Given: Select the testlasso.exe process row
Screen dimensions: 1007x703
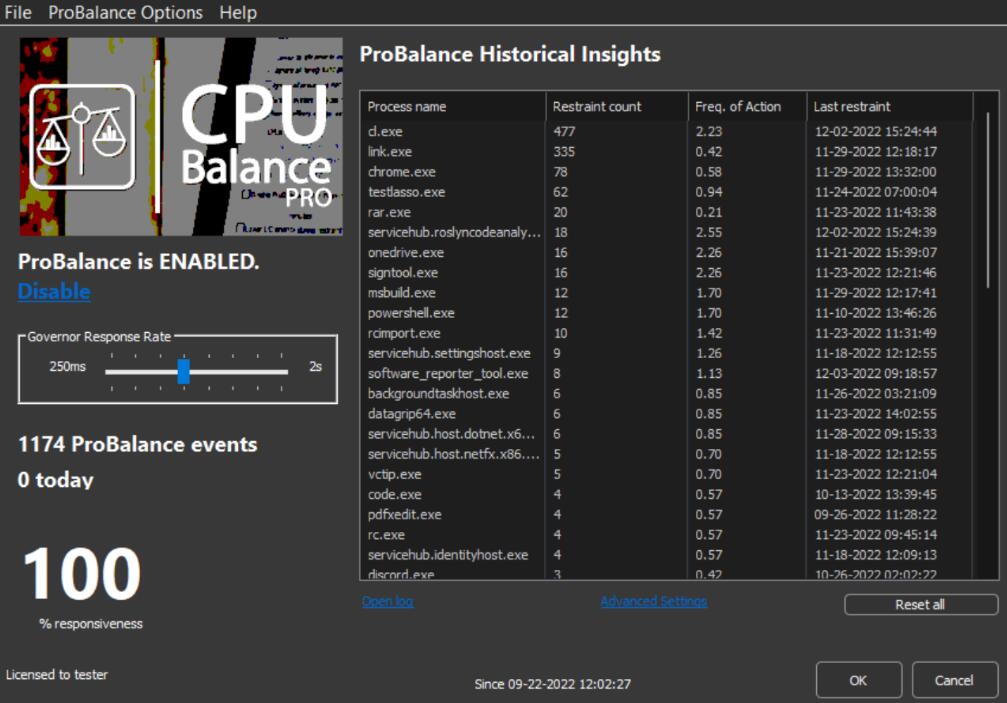Looking at the screenshot, I should click(x=667, y=192).
